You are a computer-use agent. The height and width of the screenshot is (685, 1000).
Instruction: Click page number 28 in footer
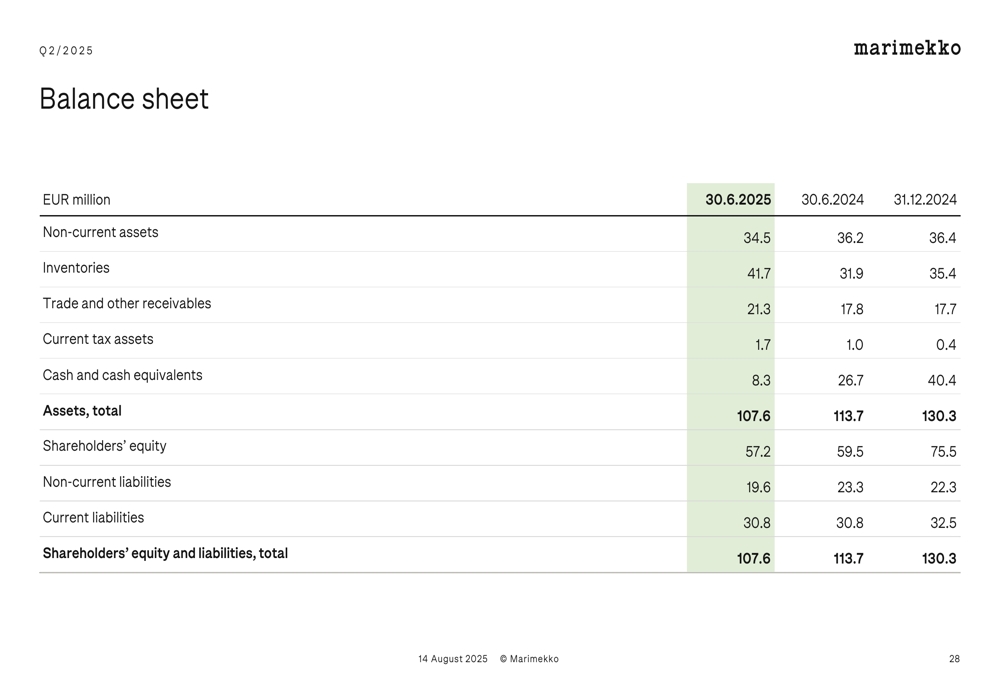coord(954,659)
